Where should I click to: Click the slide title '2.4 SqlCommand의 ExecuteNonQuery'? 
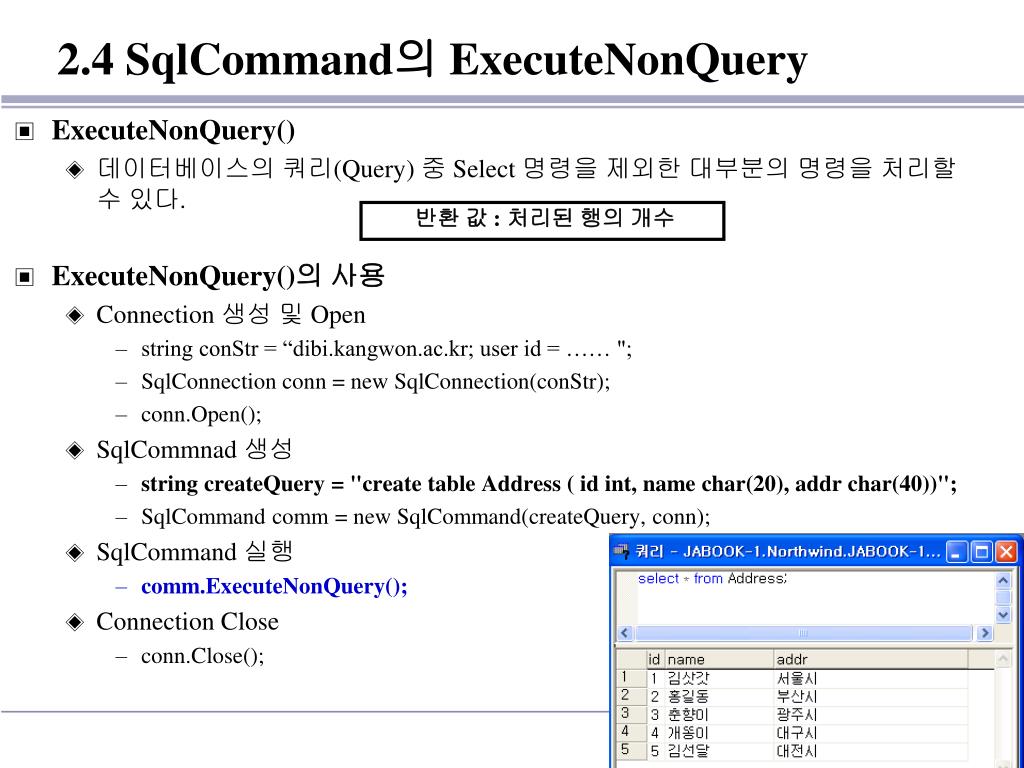[432, 60]
